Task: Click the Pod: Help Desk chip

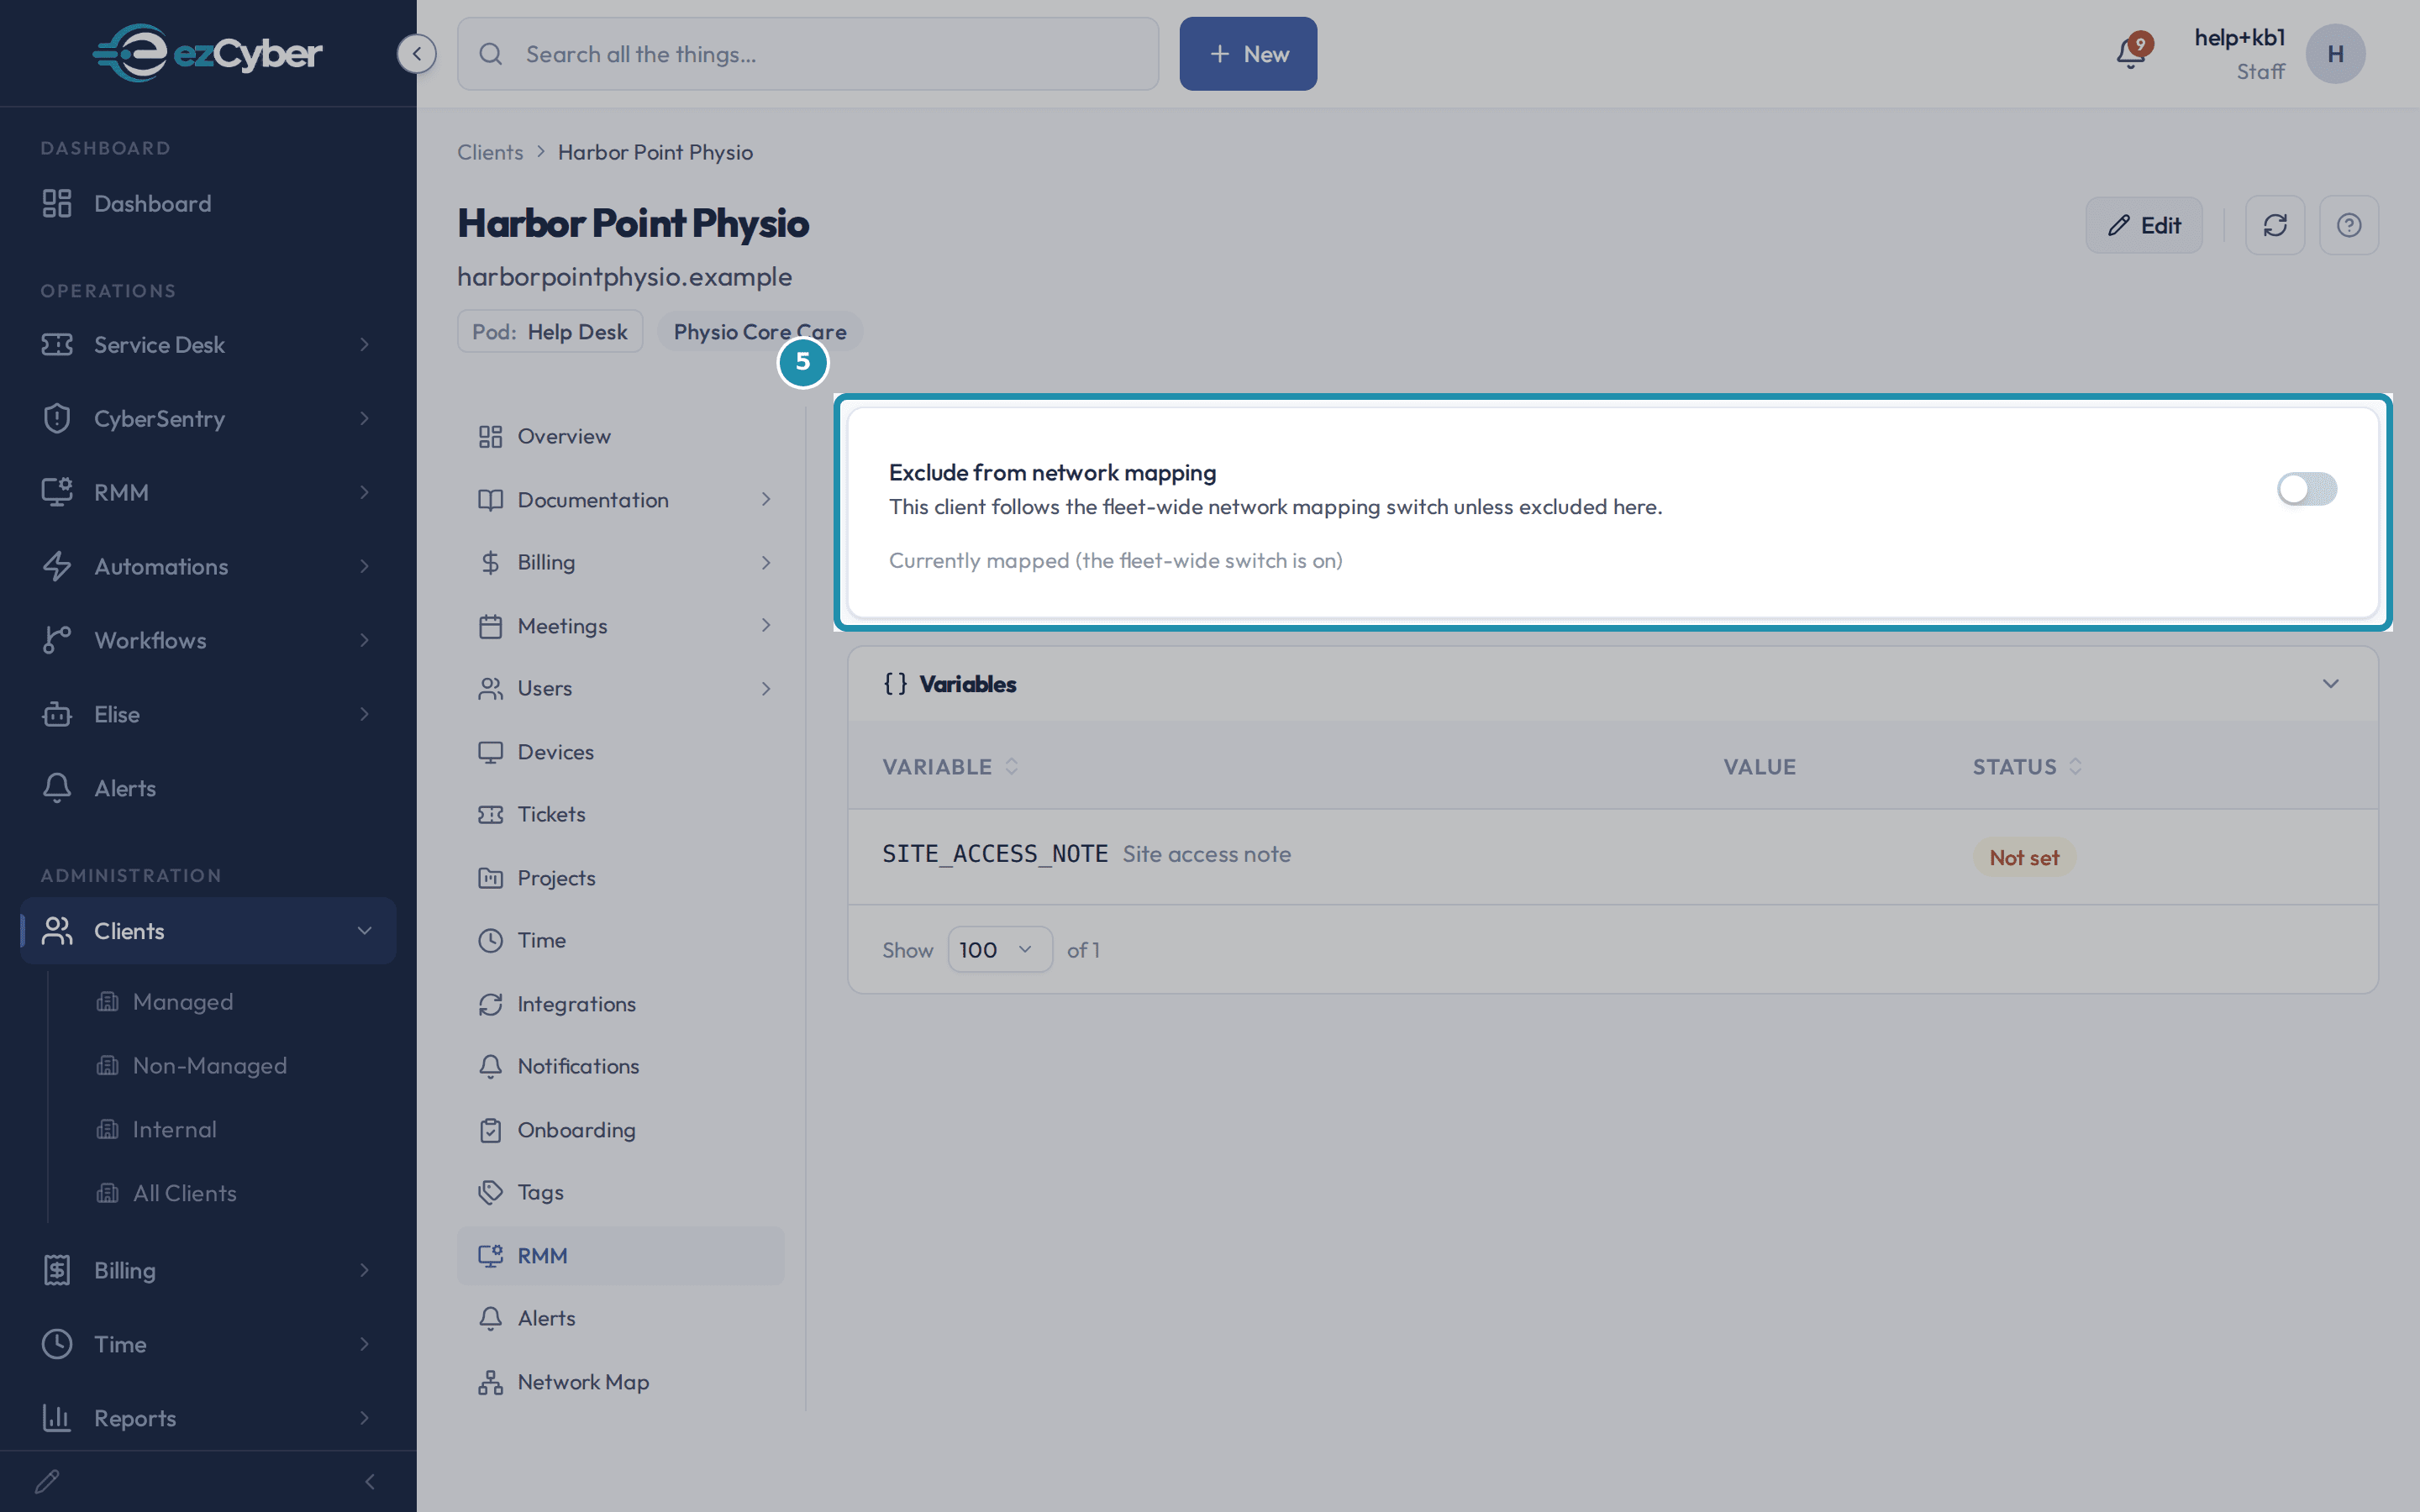Action: coord(550,331)
